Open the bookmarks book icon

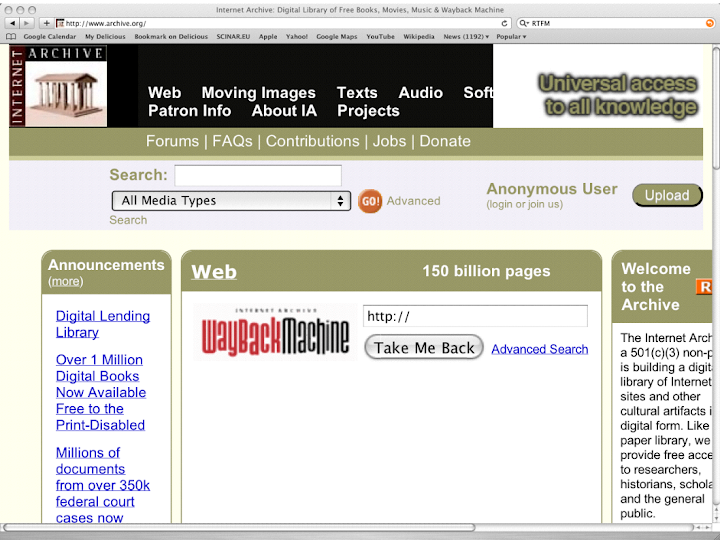[11, 36]
